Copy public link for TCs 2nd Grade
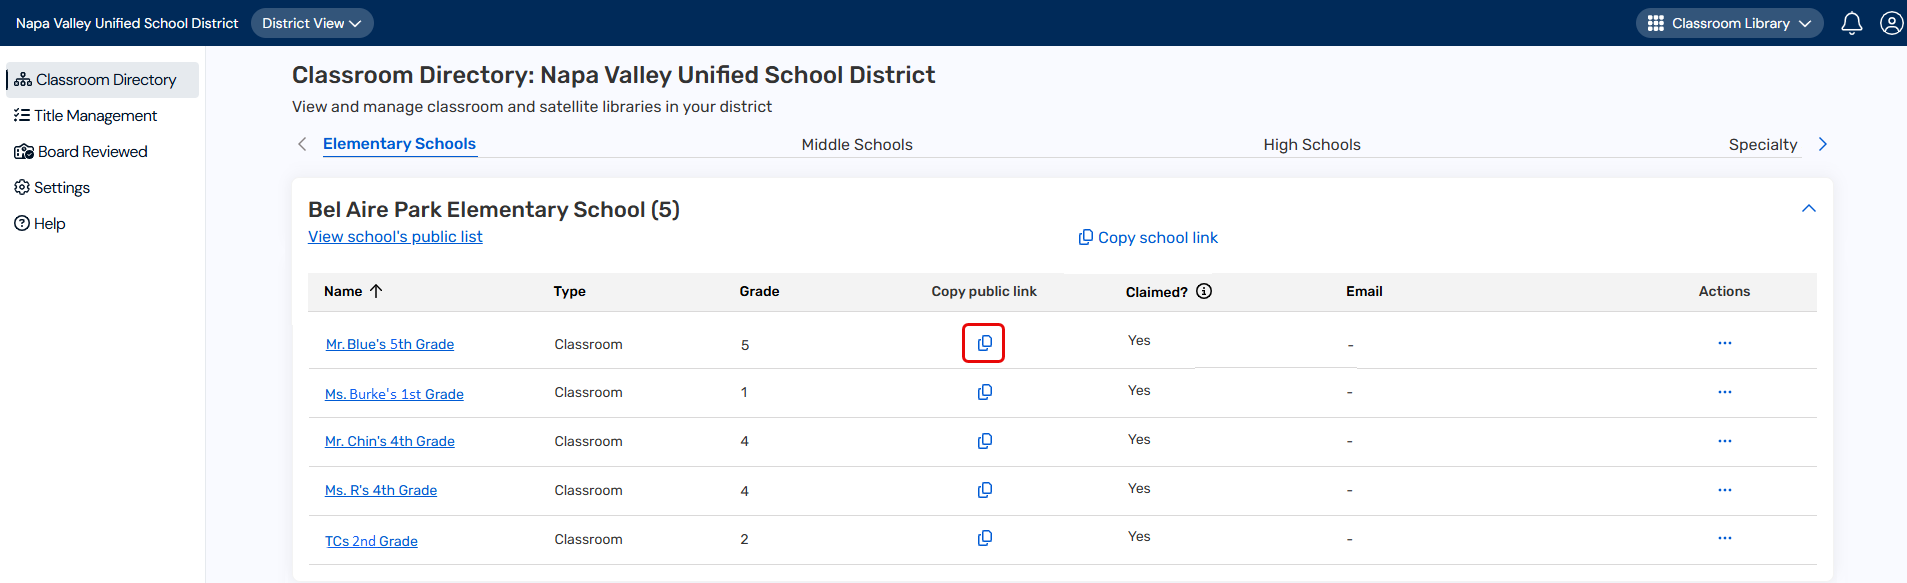 (984, 538)
